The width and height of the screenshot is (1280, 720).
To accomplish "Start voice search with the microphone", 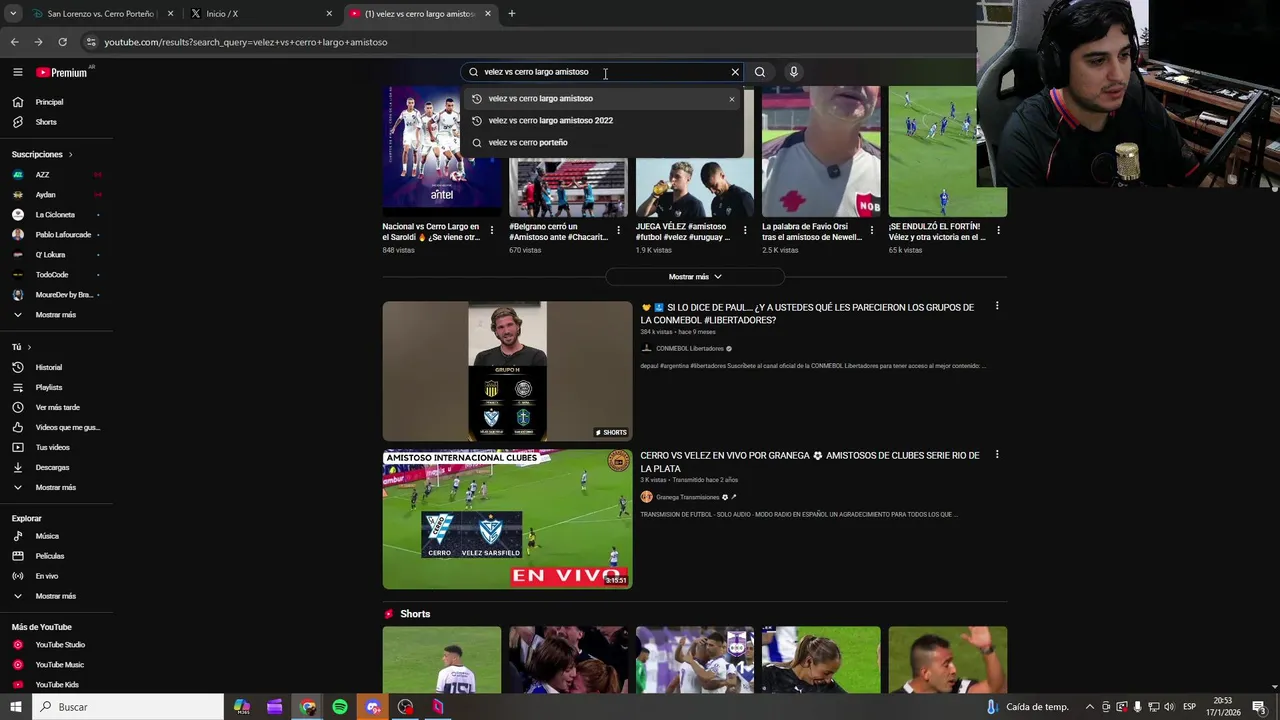I will tap(793, 72).
